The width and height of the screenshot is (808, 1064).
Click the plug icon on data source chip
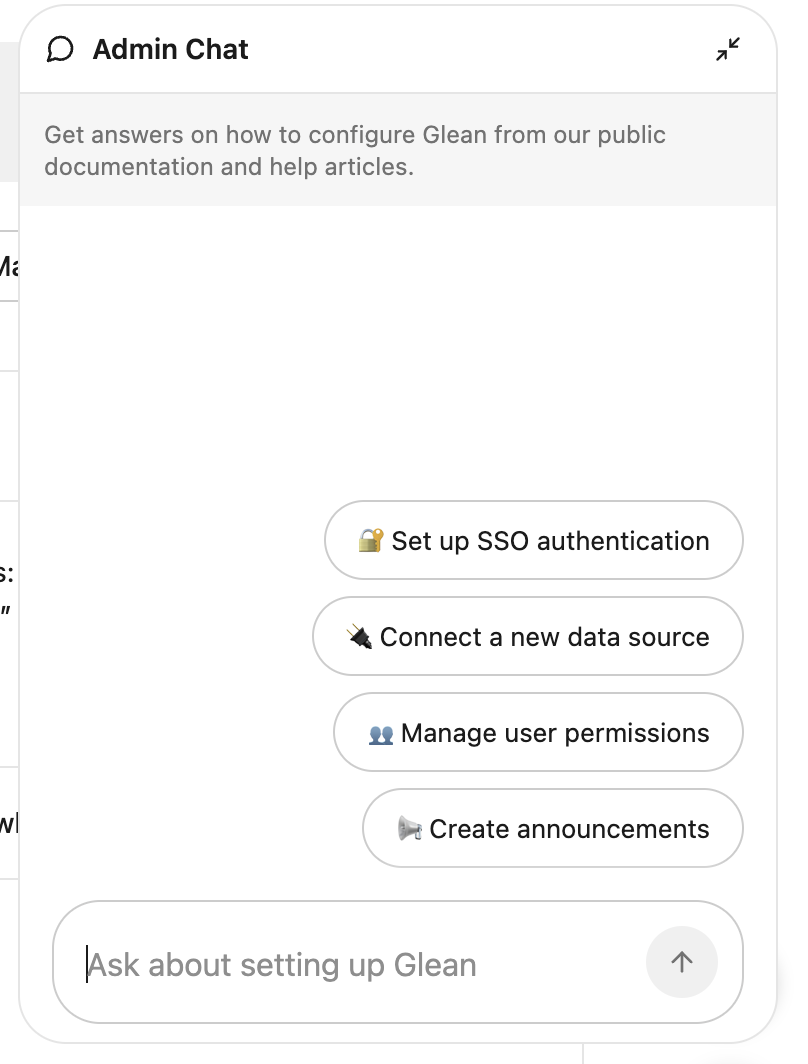(362, 635)
